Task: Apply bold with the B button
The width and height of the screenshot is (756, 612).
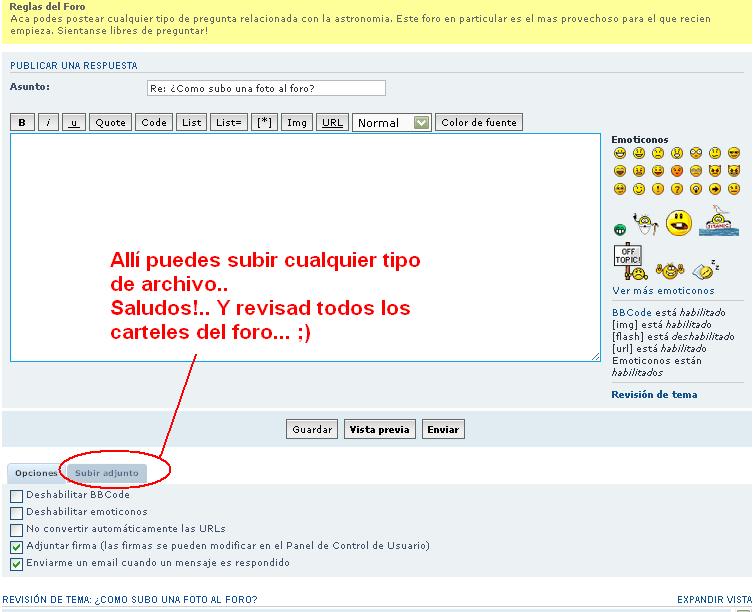Action: [22, 122]
